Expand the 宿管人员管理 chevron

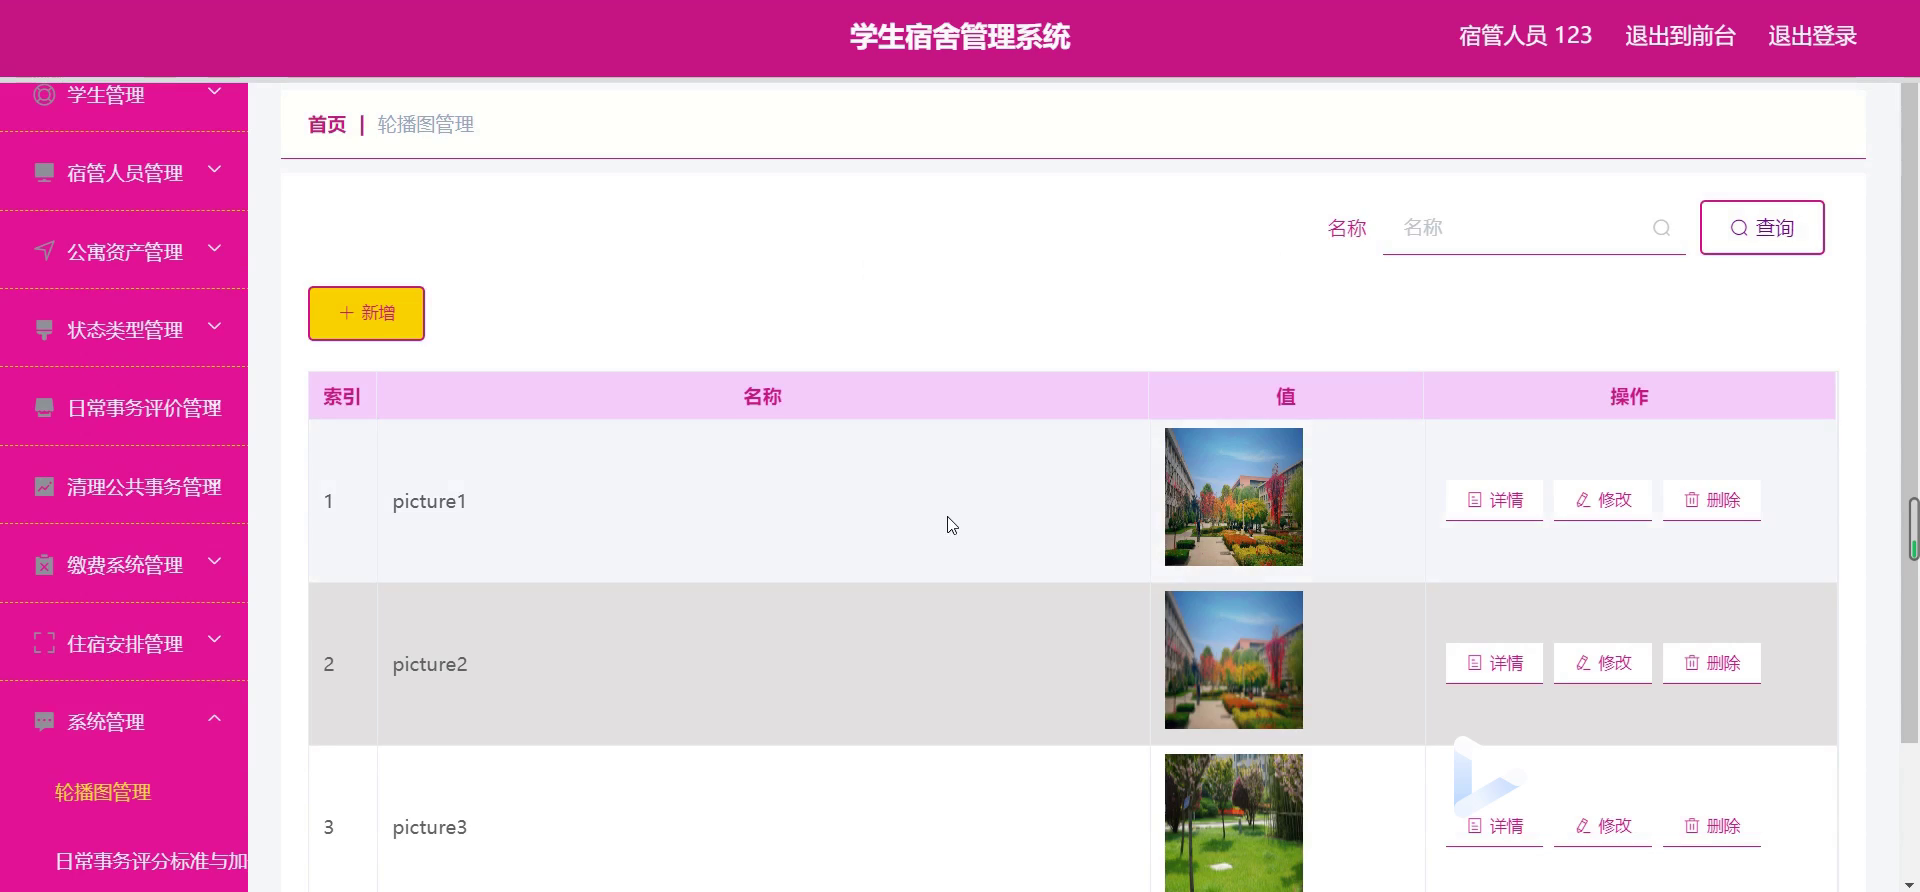[x=214, y=170]
